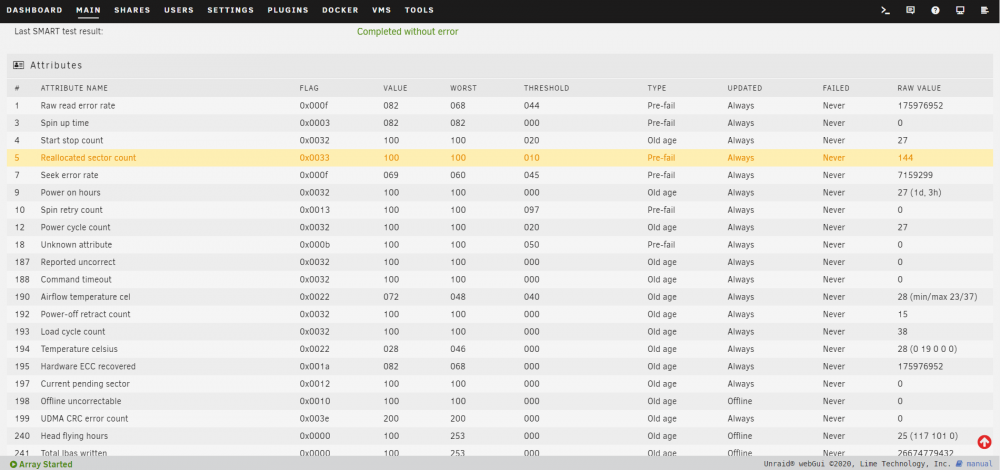Click the WORST column header

coord(463,88)
